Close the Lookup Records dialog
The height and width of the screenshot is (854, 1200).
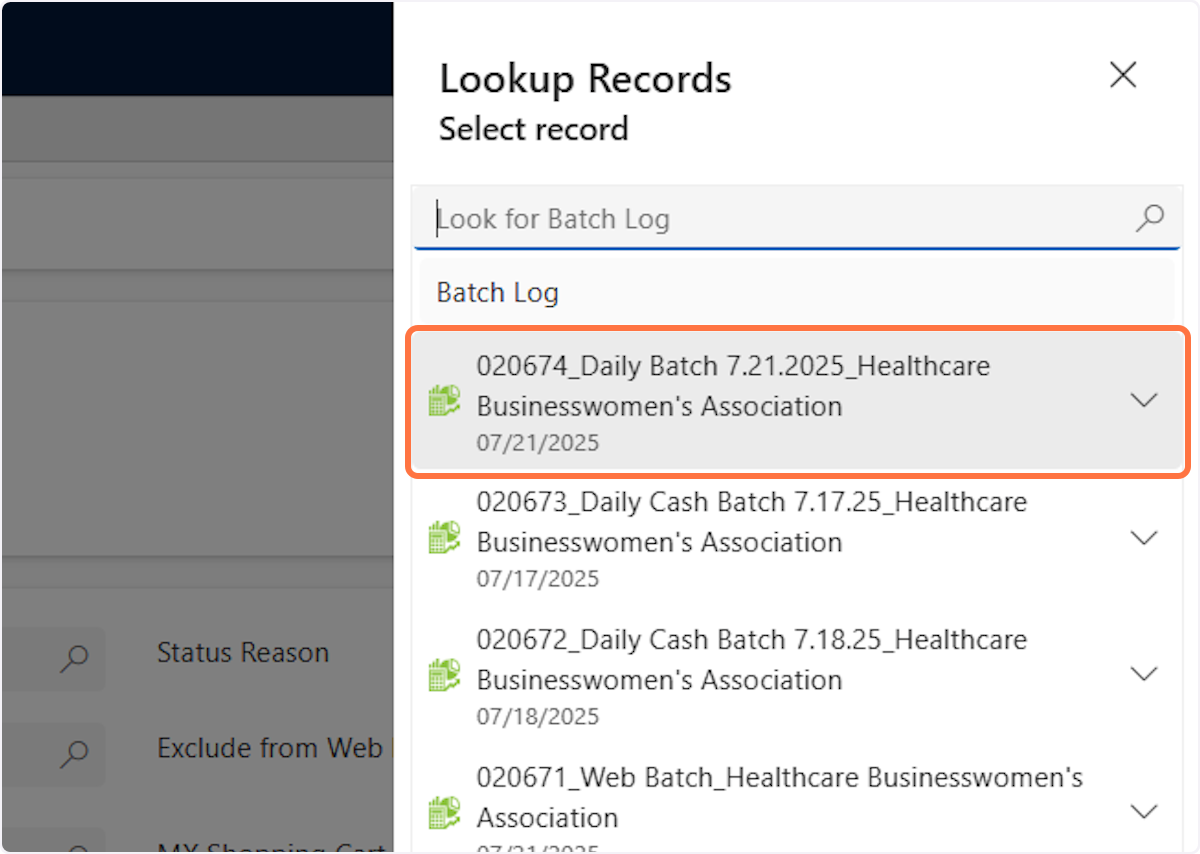click(x=1123, y=75)
